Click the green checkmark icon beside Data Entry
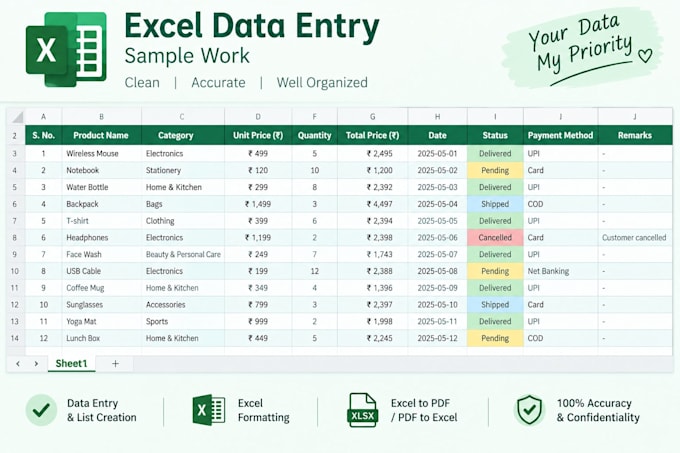Screen dimensions: 680x453 pyautogui.click(x=41, y=410)
